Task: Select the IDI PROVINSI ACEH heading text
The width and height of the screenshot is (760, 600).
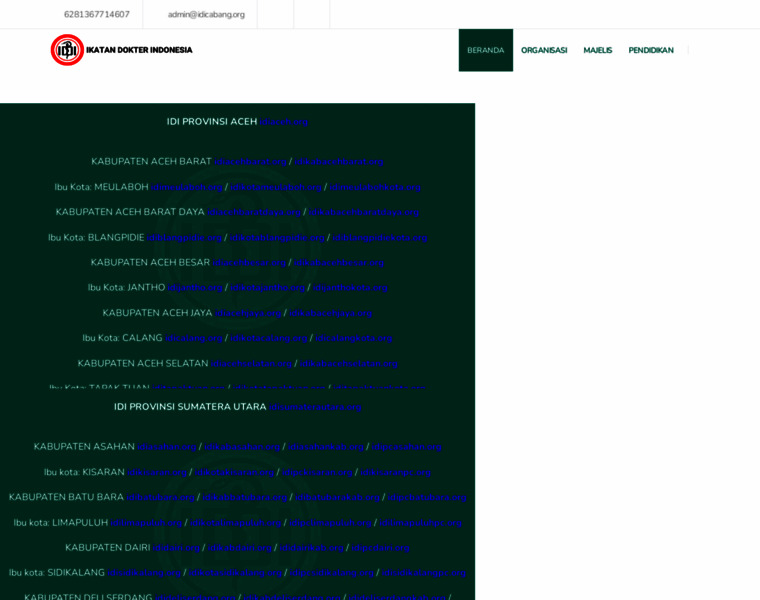Action: (212, 122)
